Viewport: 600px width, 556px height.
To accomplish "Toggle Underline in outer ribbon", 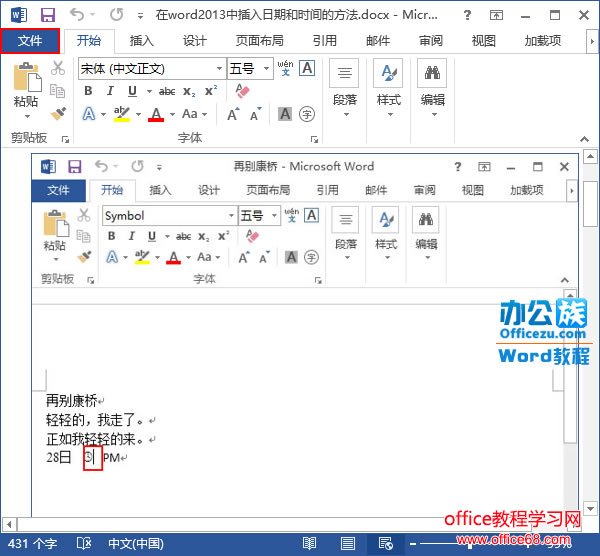I will [x=132, y=91].
